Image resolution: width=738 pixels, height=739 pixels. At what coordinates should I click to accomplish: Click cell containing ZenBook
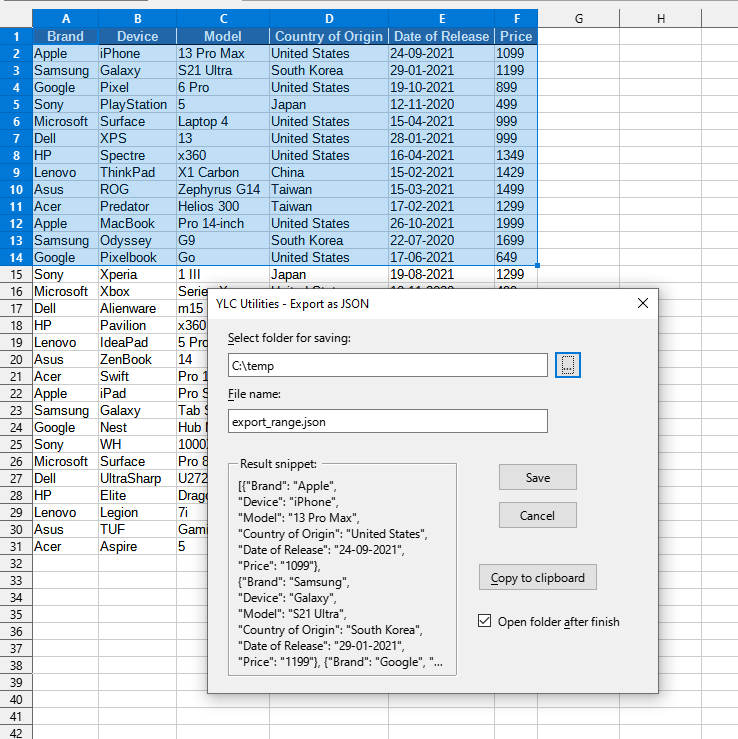click(137, 359)
